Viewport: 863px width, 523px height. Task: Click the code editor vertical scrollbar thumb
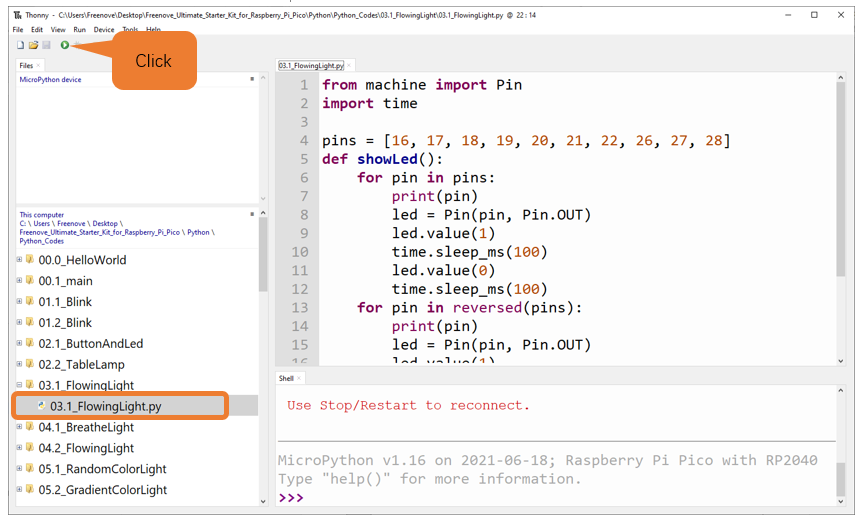click(840, 179)
